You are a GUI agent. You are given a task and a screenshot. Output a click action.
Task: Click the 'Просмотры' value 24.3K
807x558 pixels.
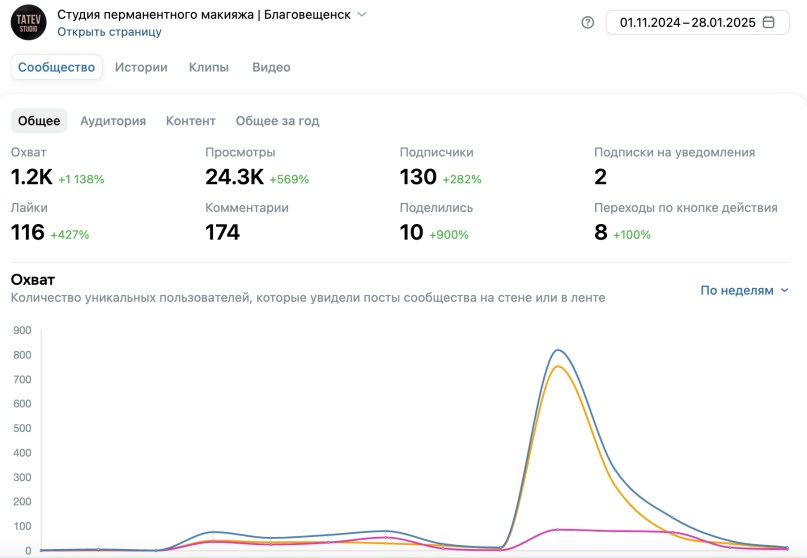(x=234, y=177)
